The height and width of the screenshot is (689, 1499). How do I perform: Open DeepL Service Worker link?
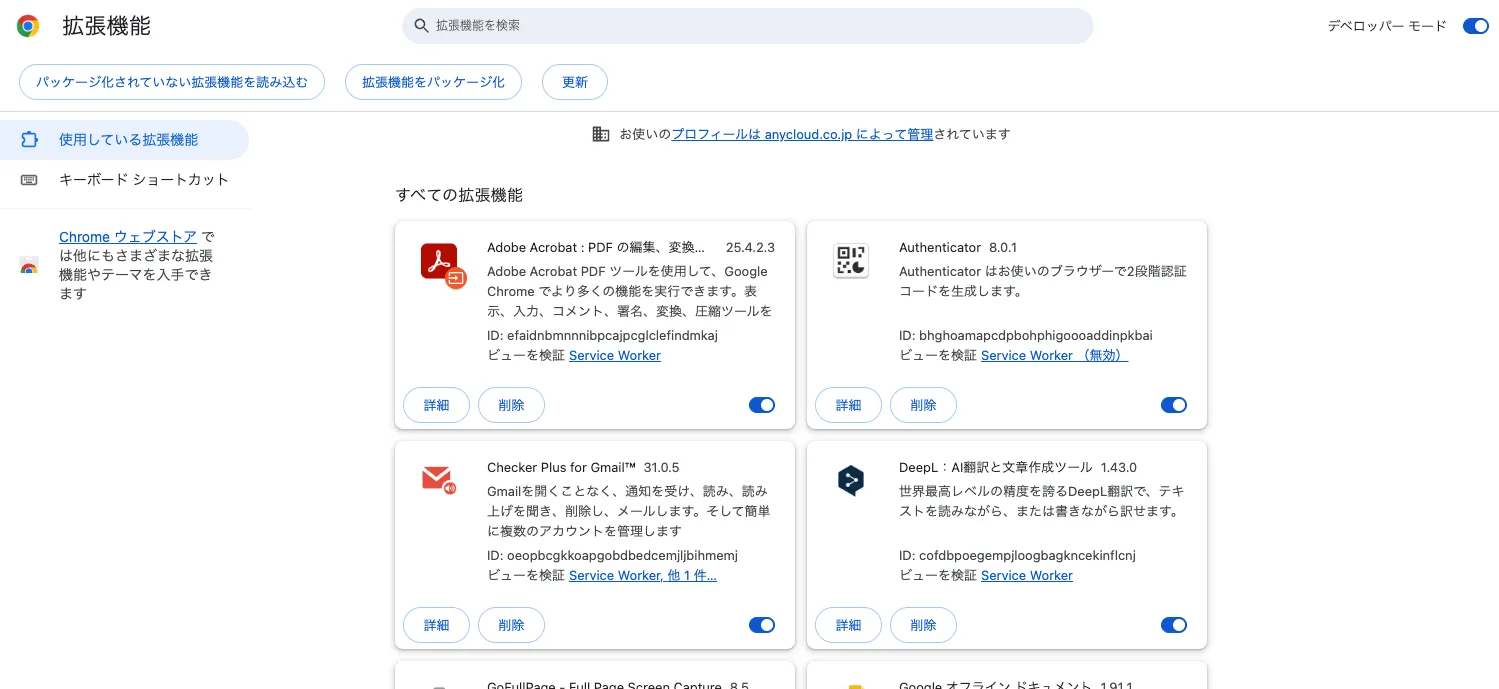[1027, 576]
